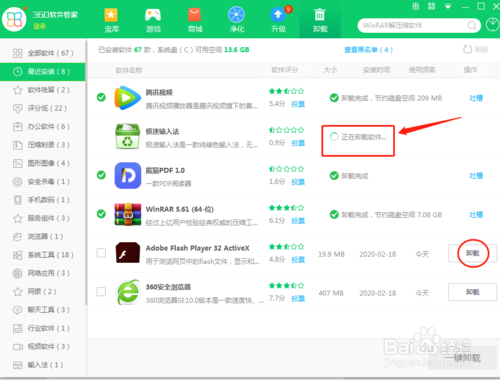
Task: Select 软件残留 (2) category
Action: tap(43, 90)
